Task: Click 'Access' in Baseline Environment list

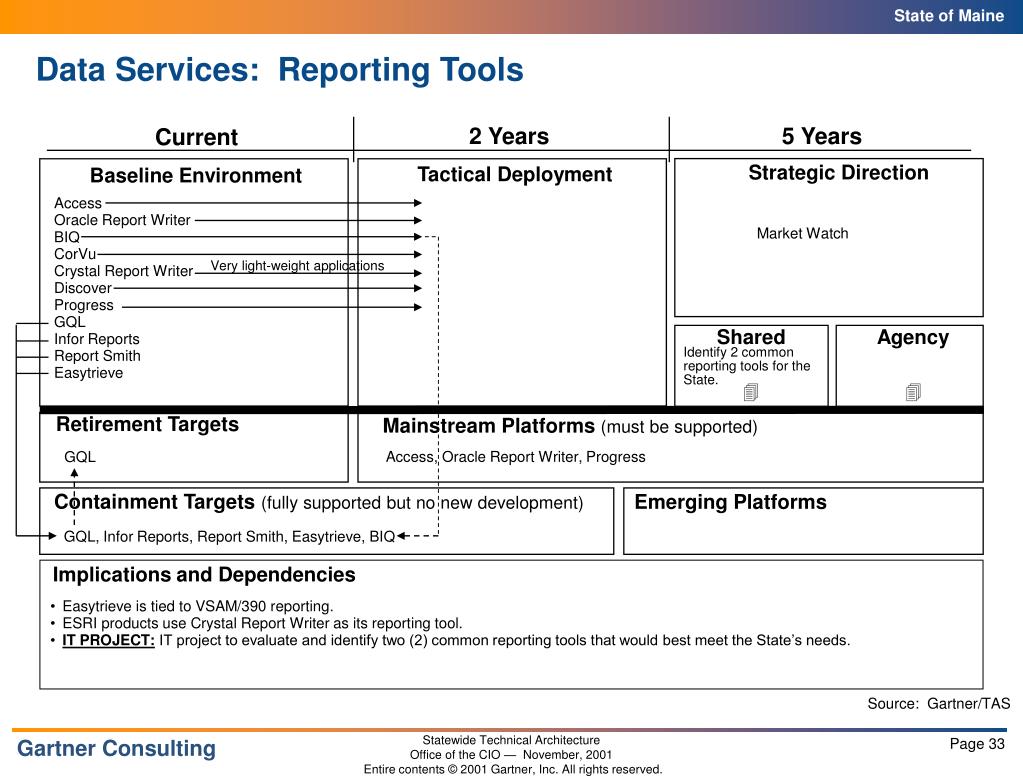Action: coord(78,203)
